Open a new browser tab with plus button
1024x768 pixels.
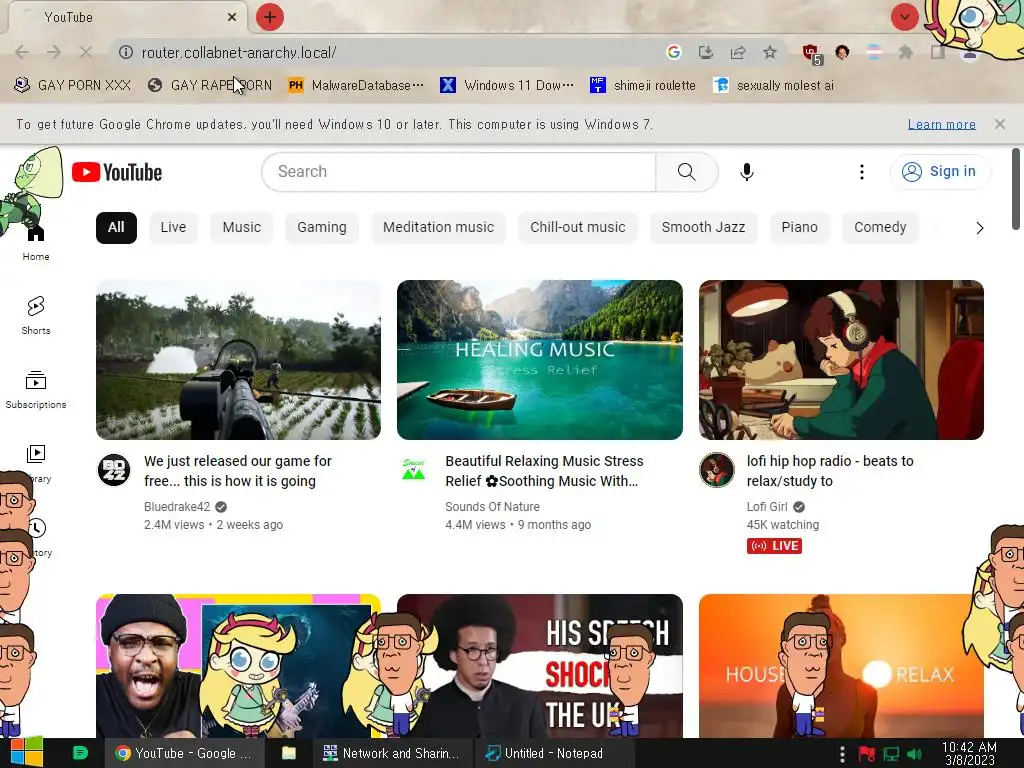pos(270,17)
